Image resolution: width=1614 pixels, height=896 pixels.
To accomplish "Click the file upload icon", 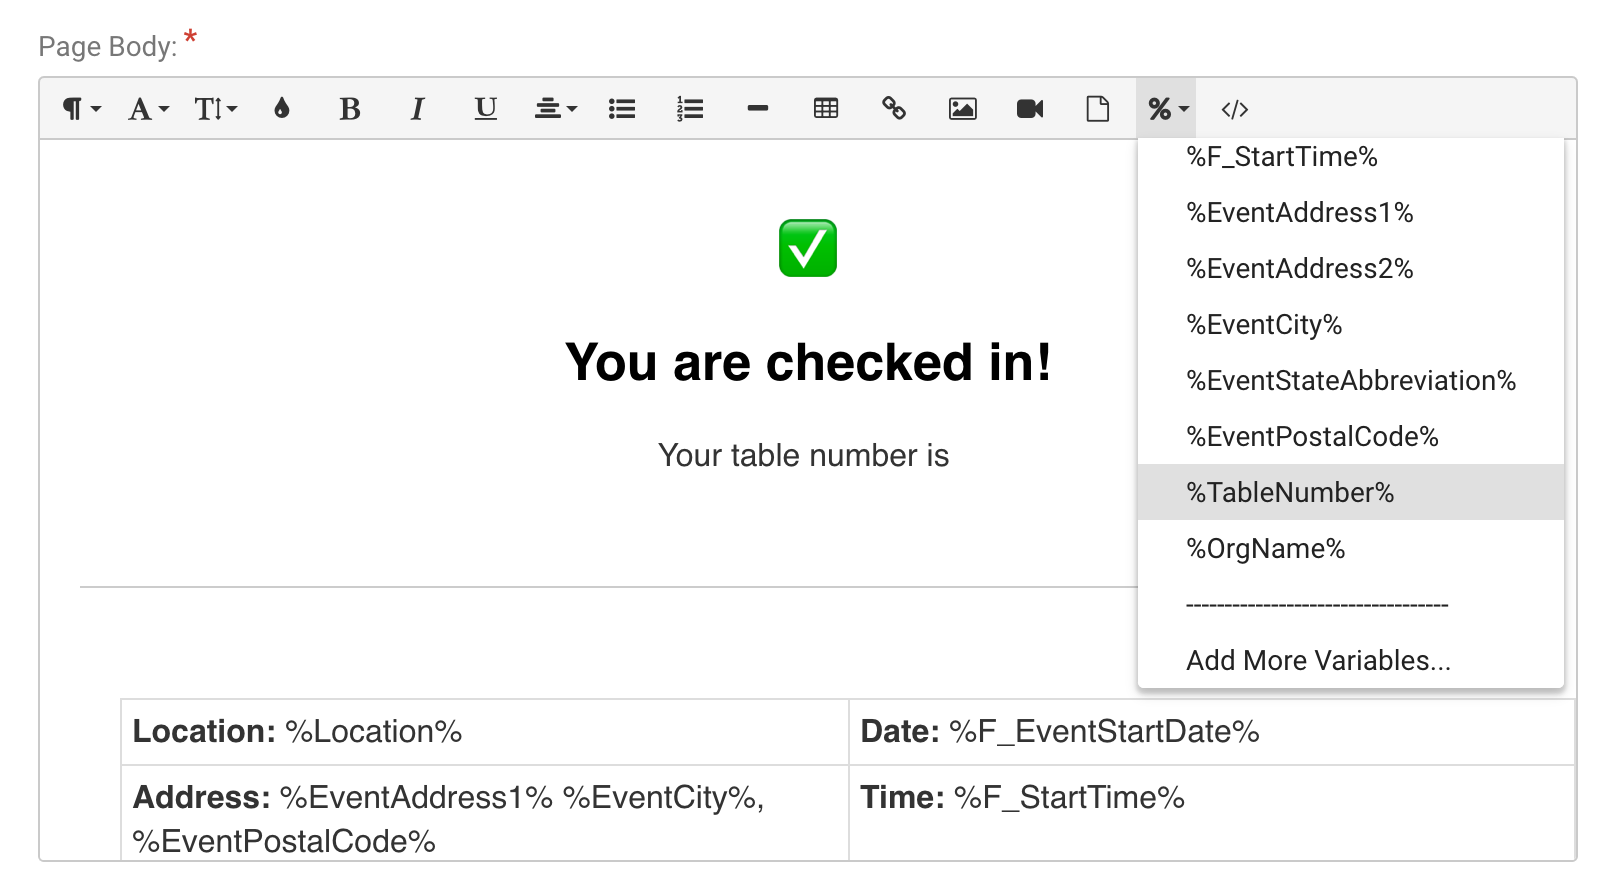I will (1098, 108).
